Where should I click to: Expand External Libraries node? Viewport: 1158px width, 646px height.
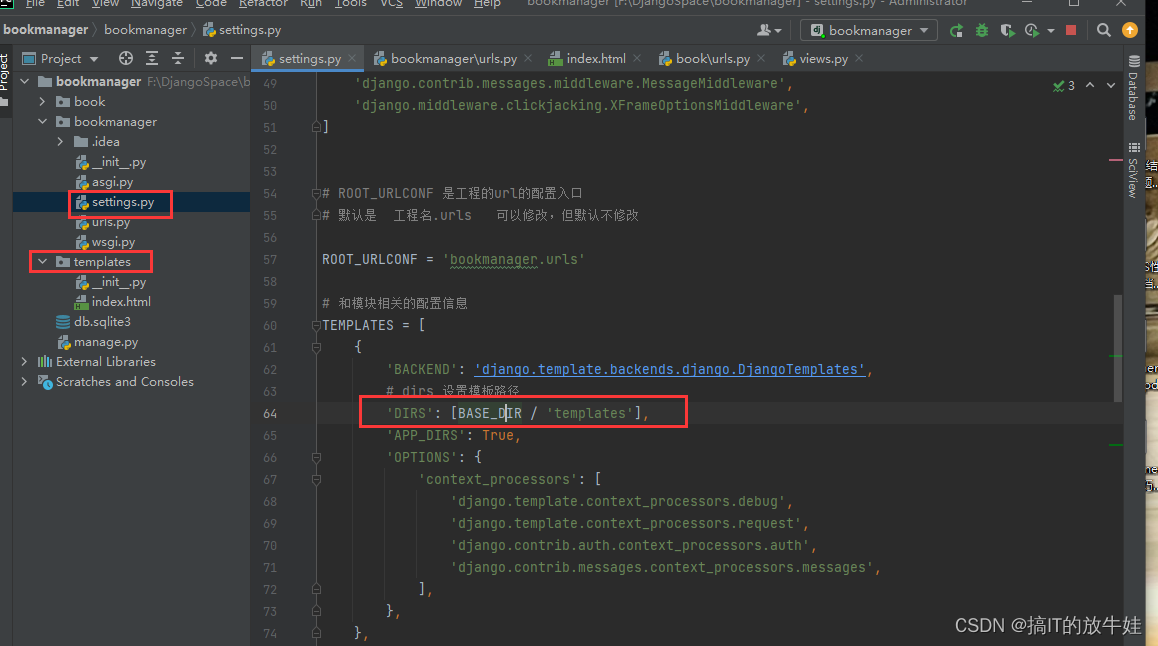tap(24, 362)
